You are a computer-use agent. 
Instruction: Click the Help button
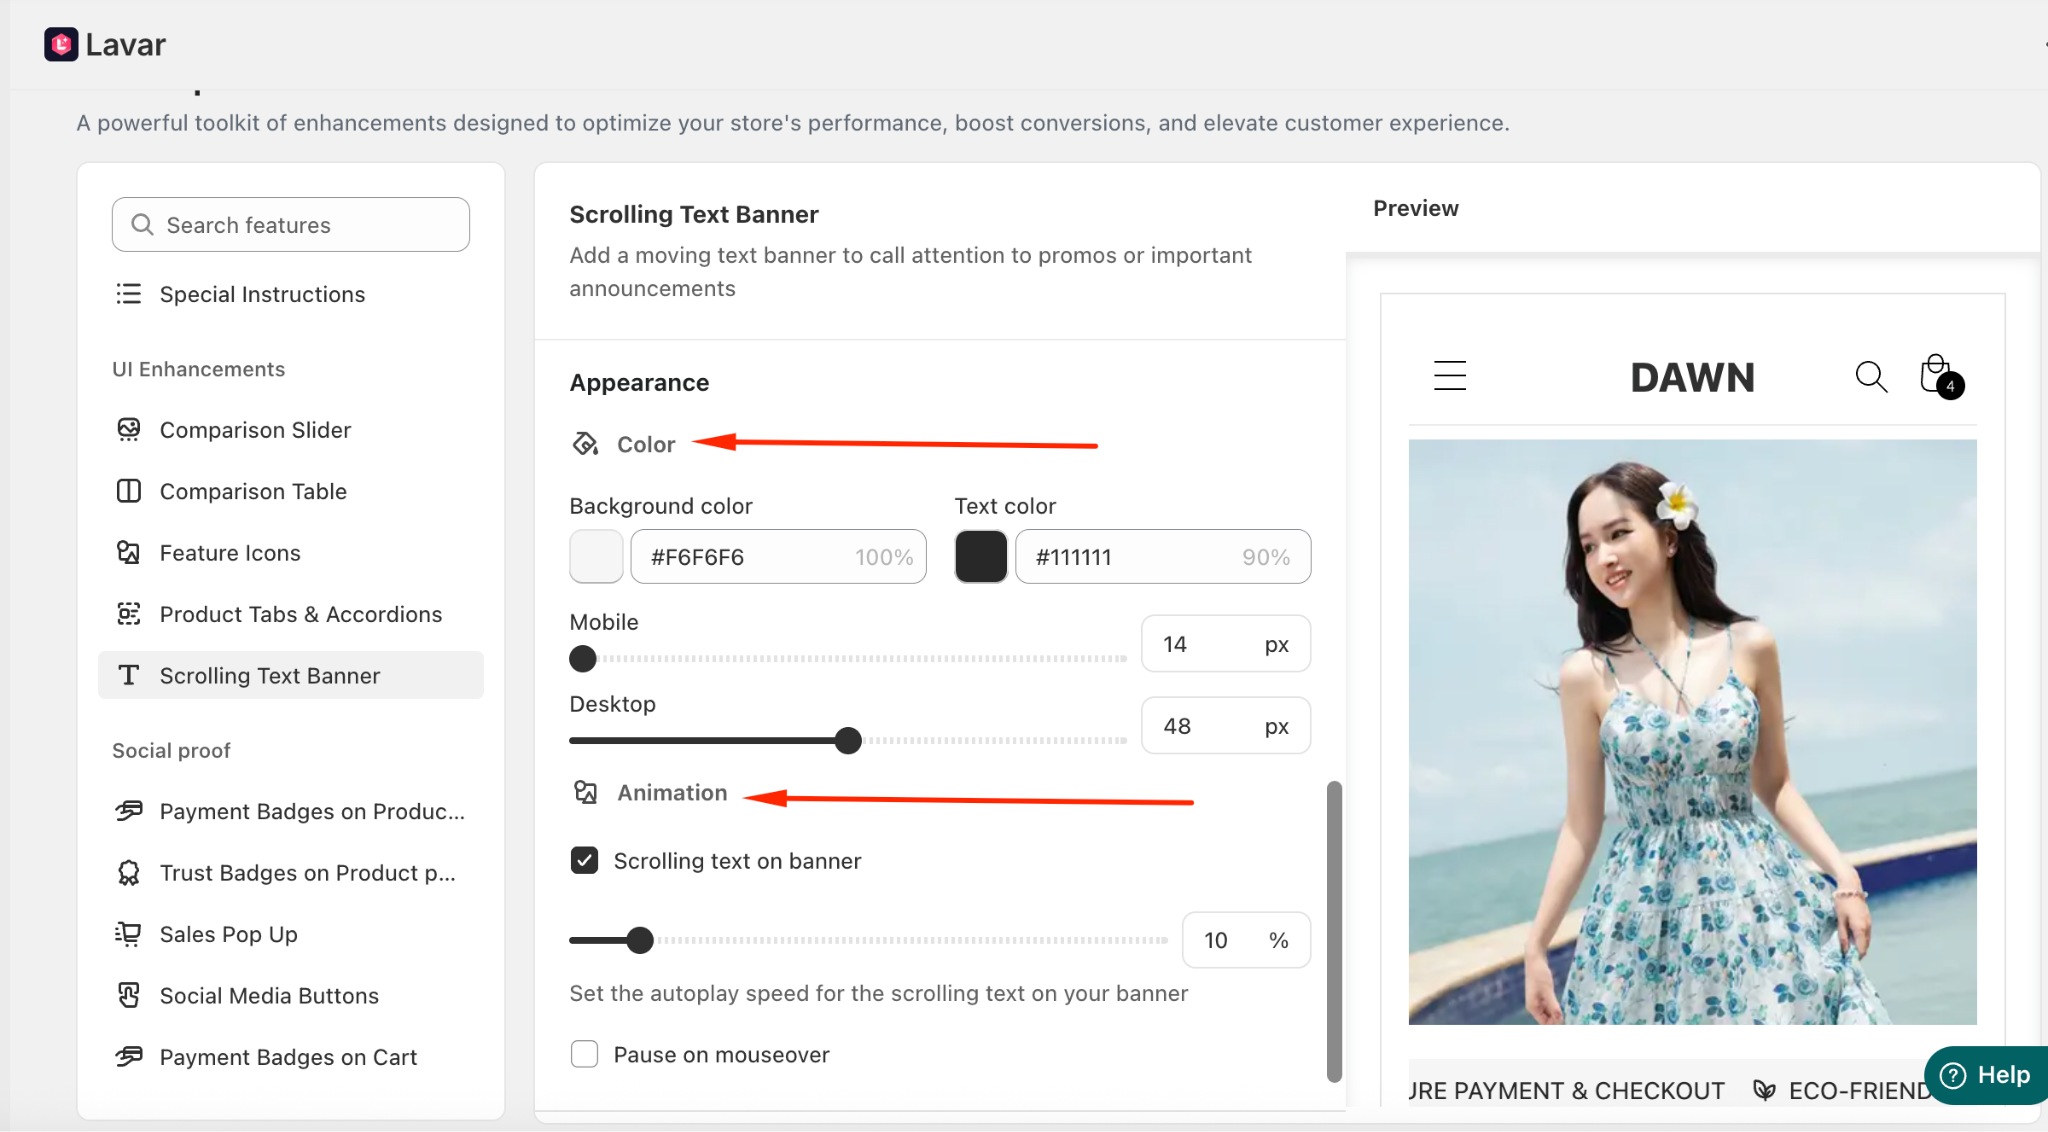(x=1985, y=1075)
